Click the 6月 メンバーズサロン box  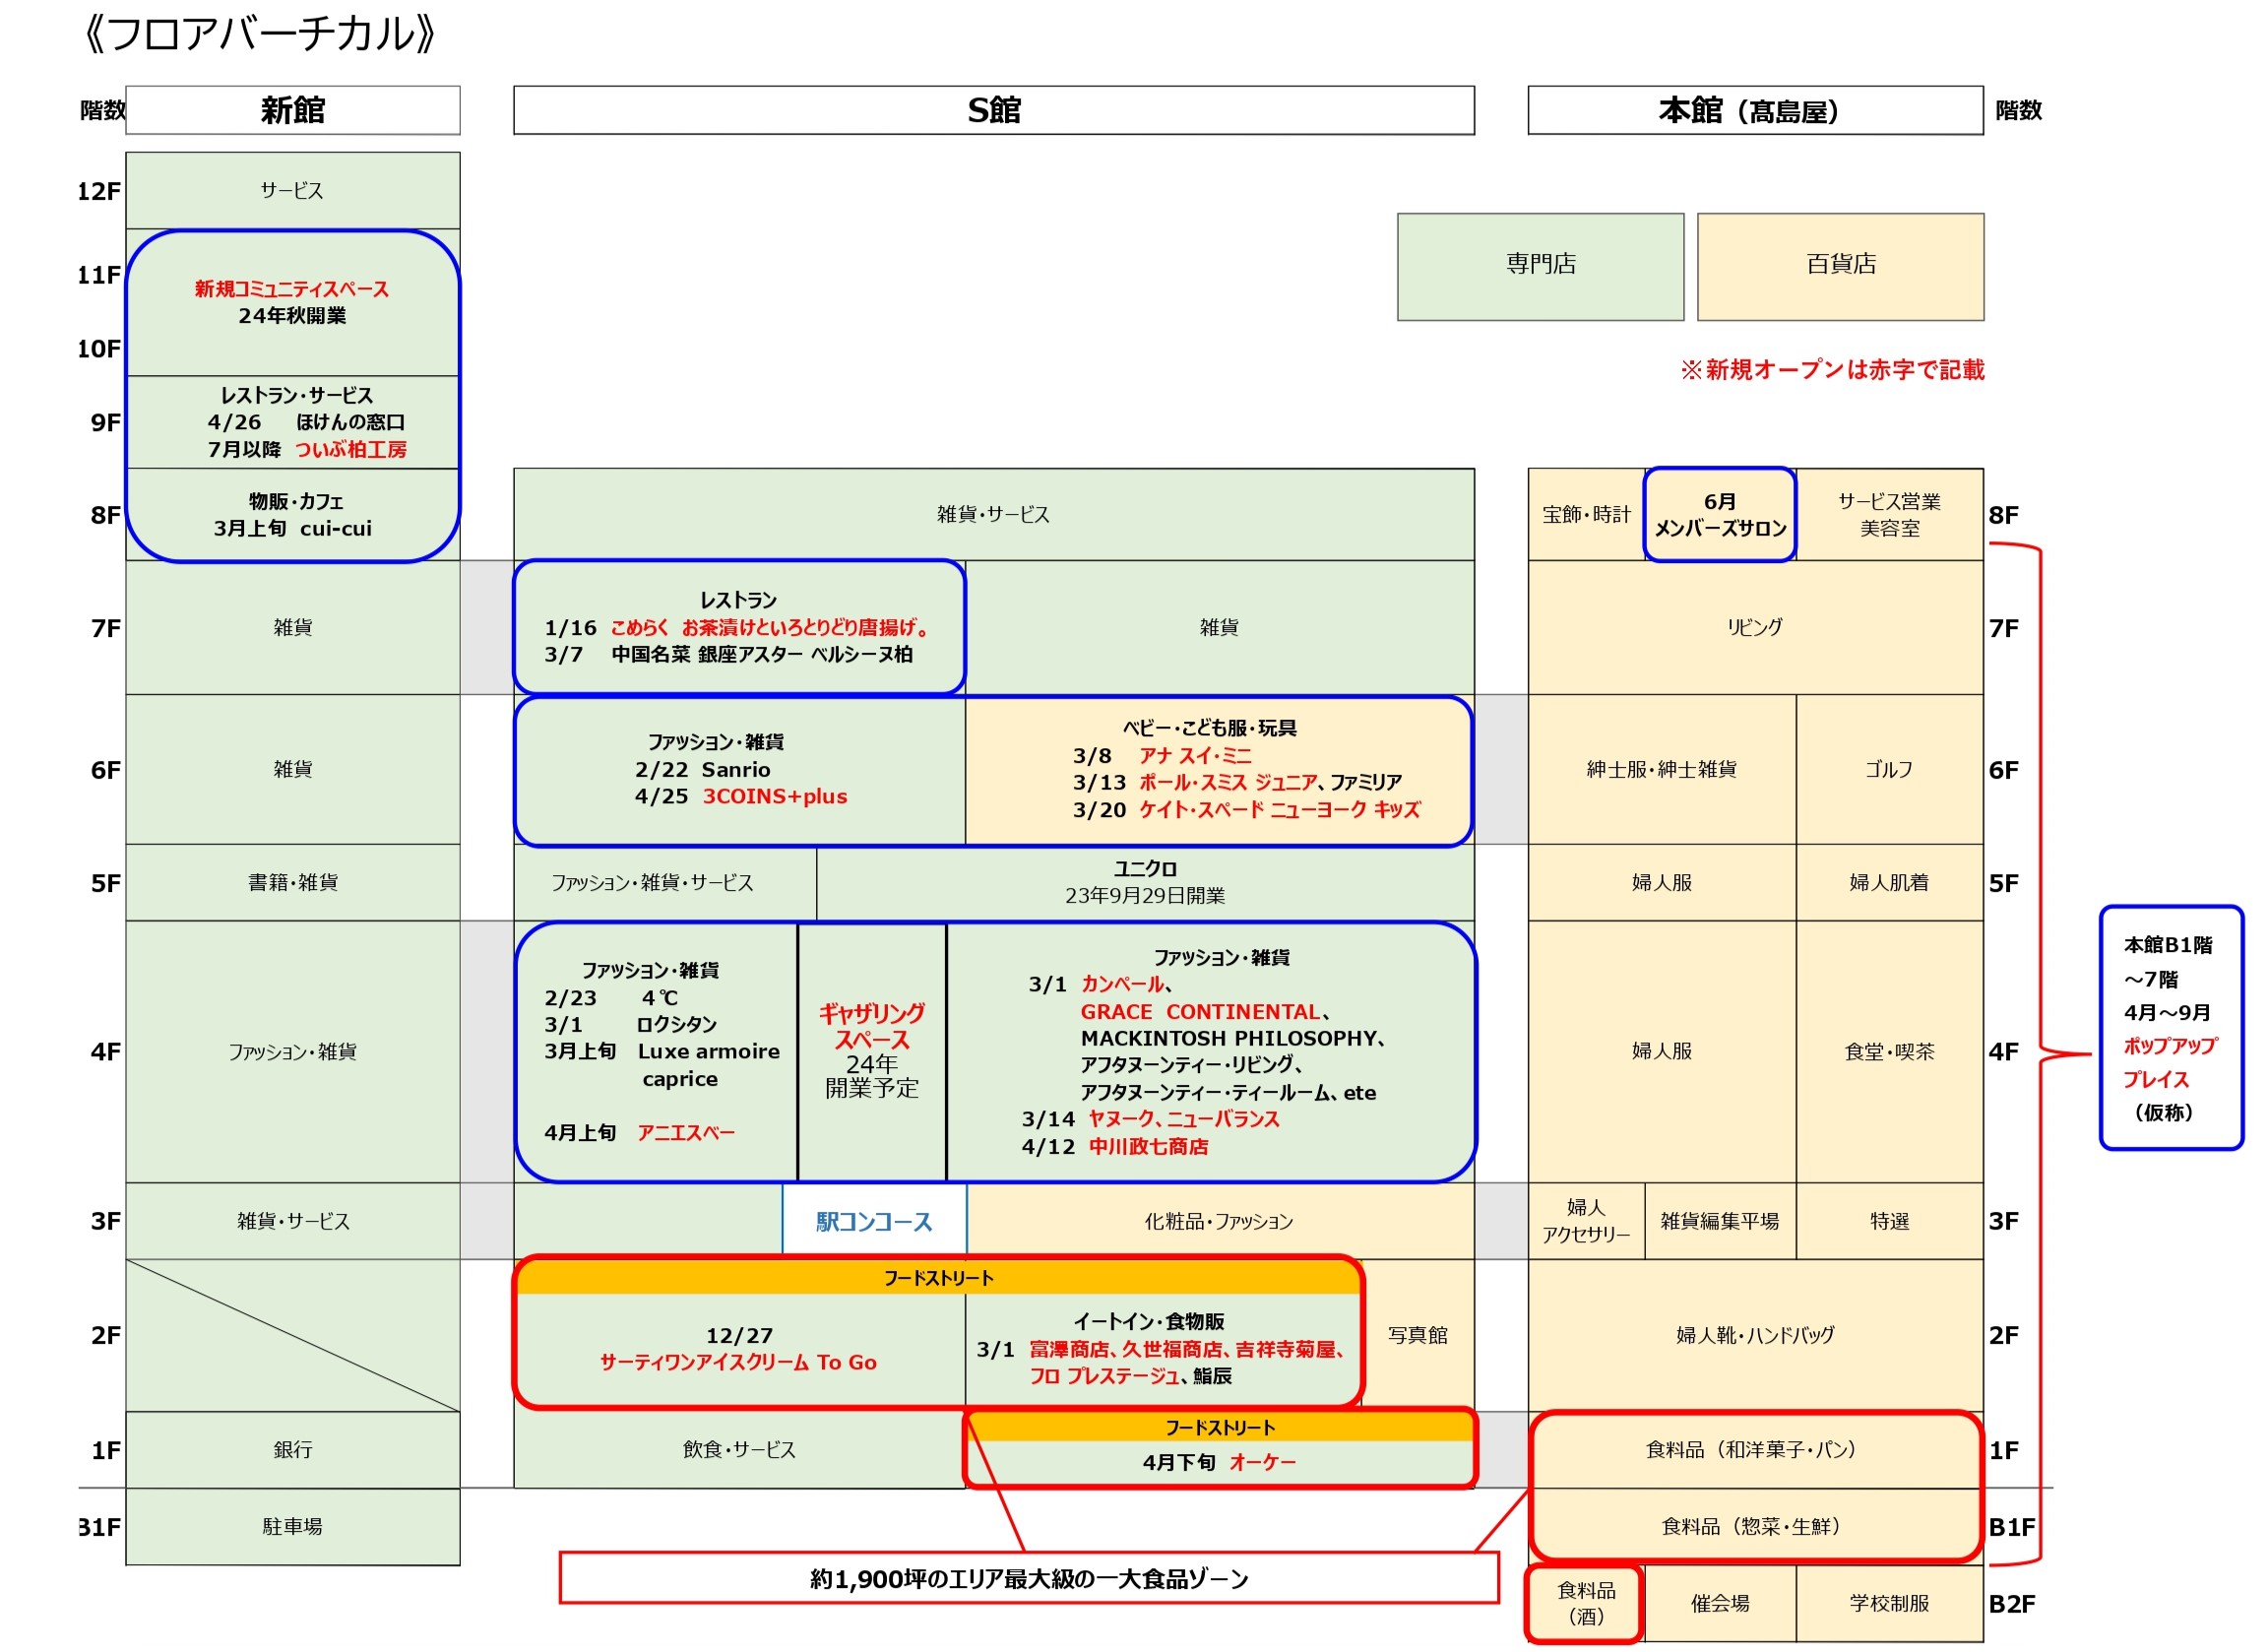pos(1721,515)
